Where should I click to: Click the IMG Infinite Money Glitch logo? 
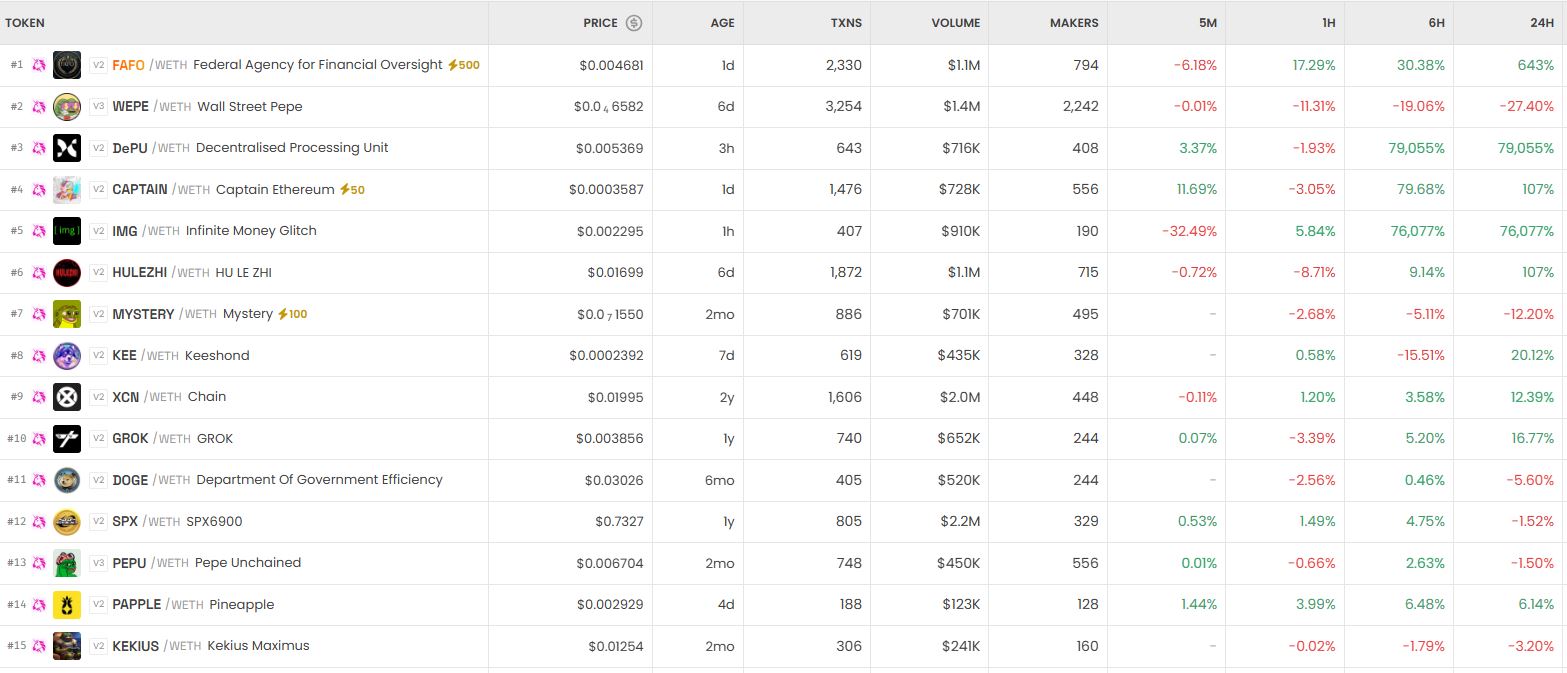(x=67, y=231)
